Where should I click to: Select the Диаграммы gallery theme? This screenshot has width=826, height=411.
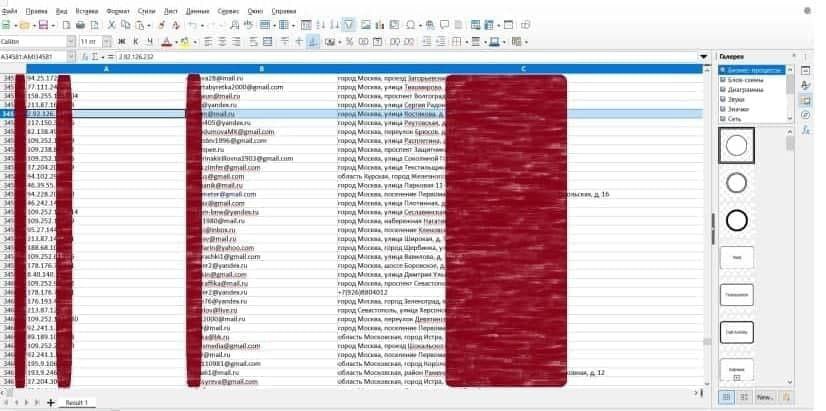tap(745, 90)
